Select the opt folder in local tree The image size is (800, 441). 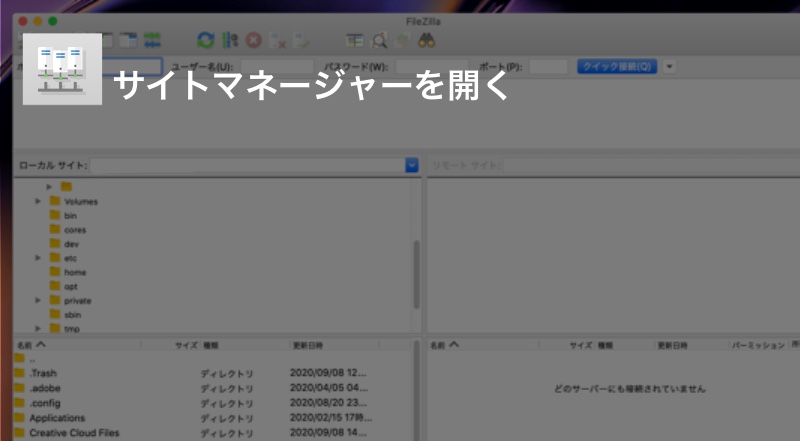(71, 286)
